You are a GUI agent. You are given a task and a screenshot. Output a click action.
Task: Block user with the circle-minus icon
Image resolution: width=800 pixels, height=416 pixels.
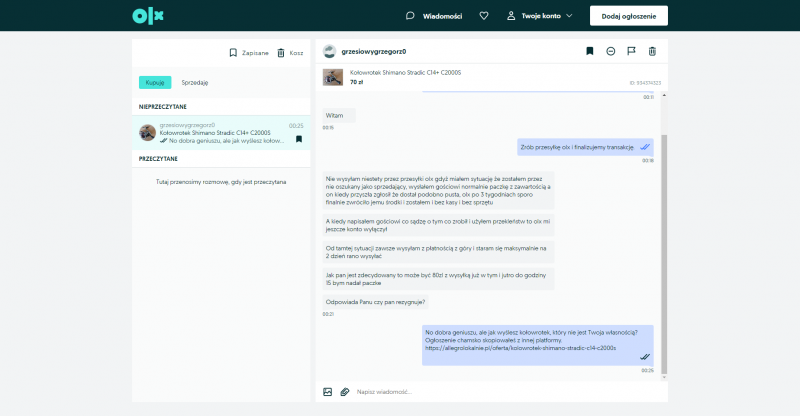[610, 51]
